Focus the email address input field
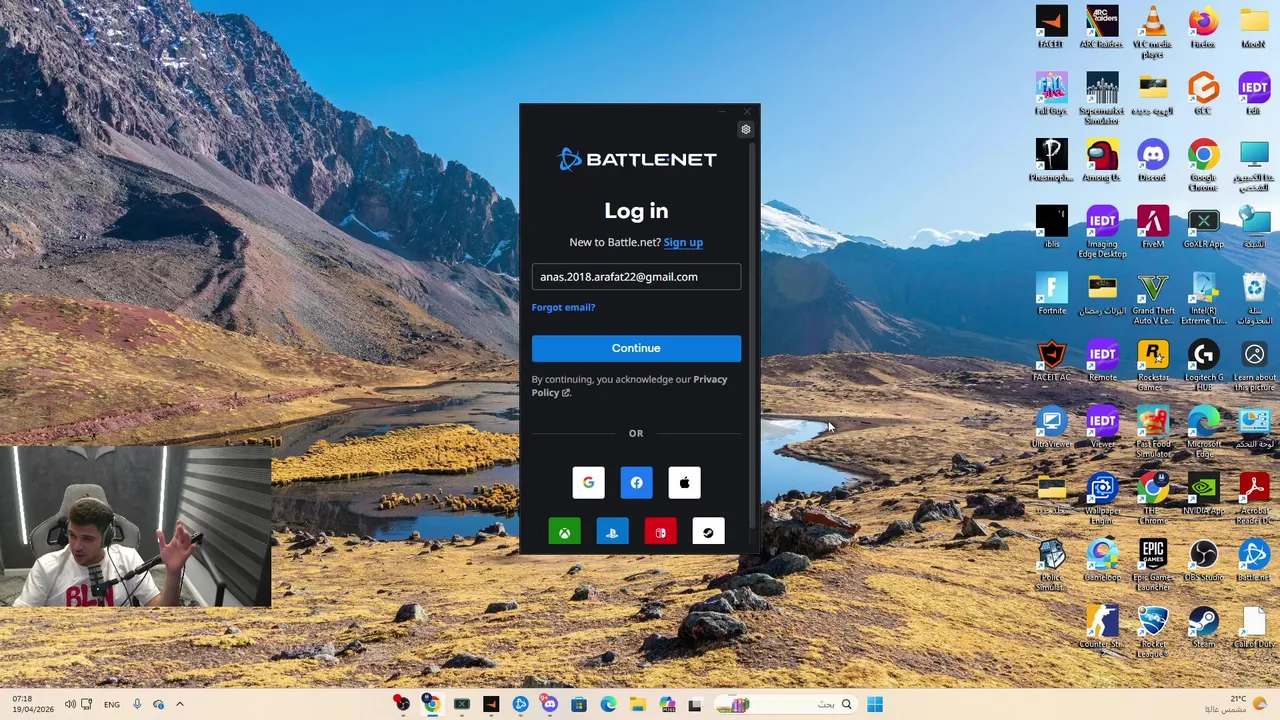This screenshot has width=1280, height=720. tap(636, 277)
